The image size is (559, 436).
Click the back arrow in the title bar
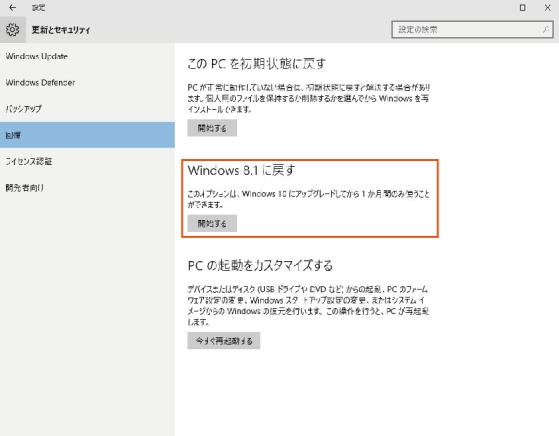point(12,7)
